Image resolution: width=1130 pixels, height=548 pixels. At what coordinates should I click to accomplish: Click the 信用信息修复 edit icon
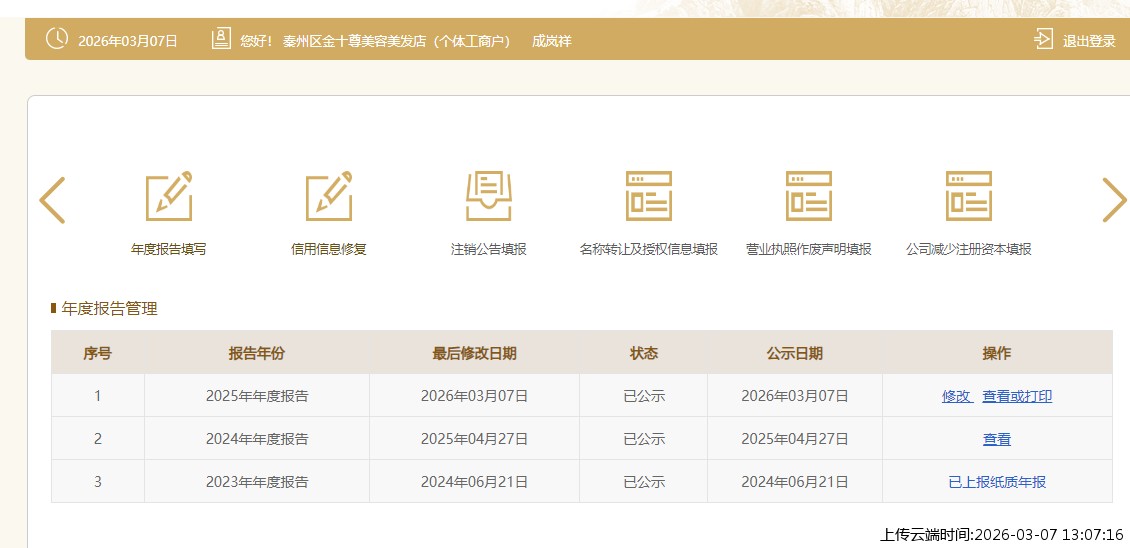[329, 196]
